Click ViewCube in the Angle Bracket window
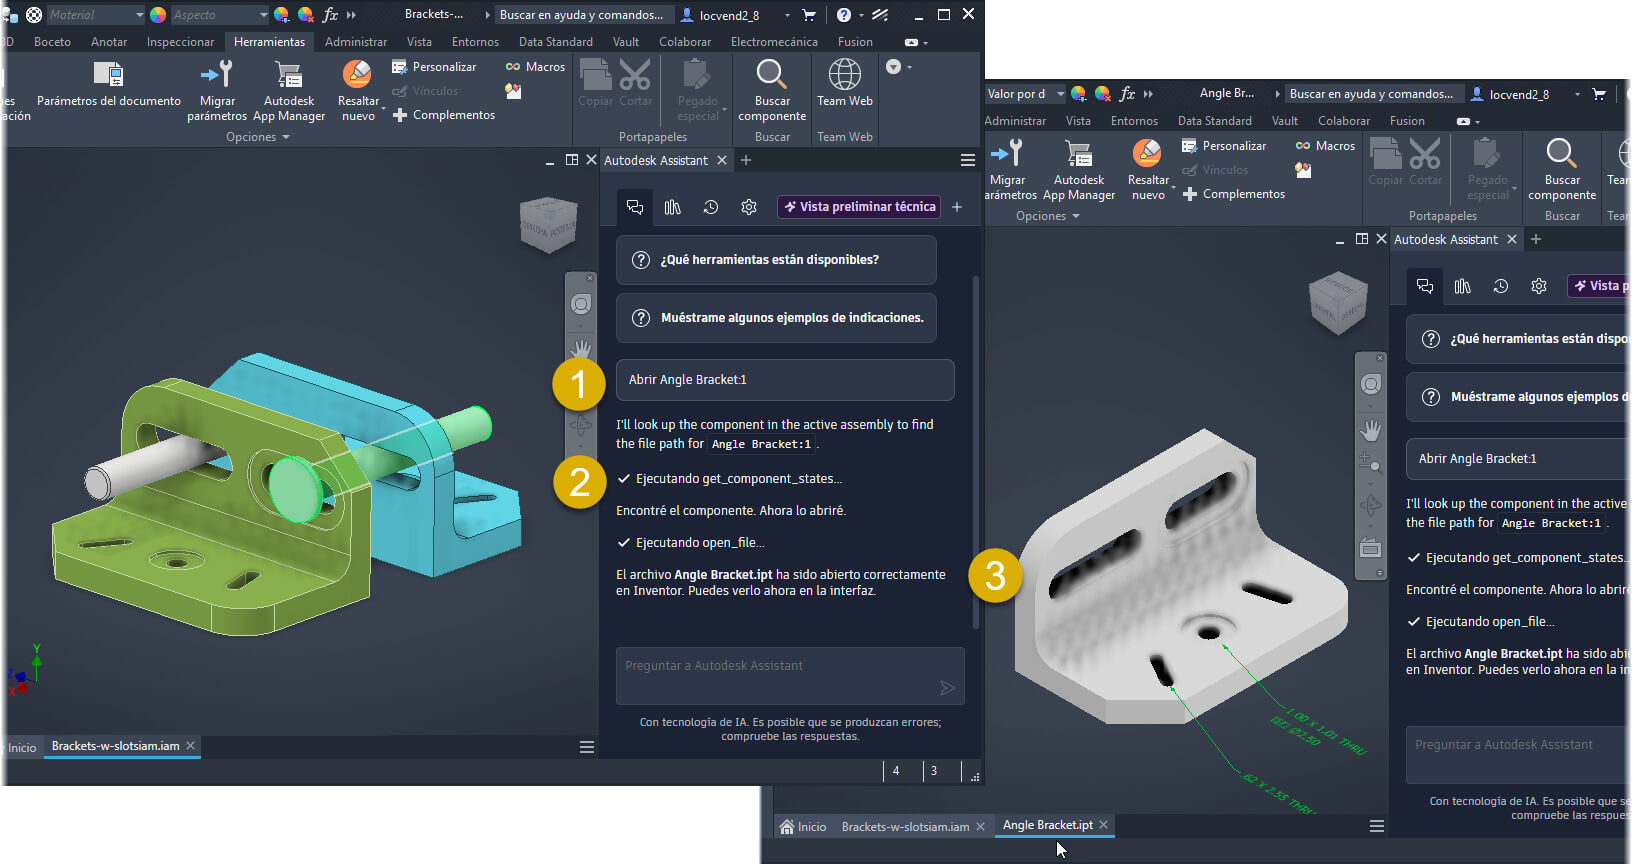The image size is (1632, 864). [1338, 302]
